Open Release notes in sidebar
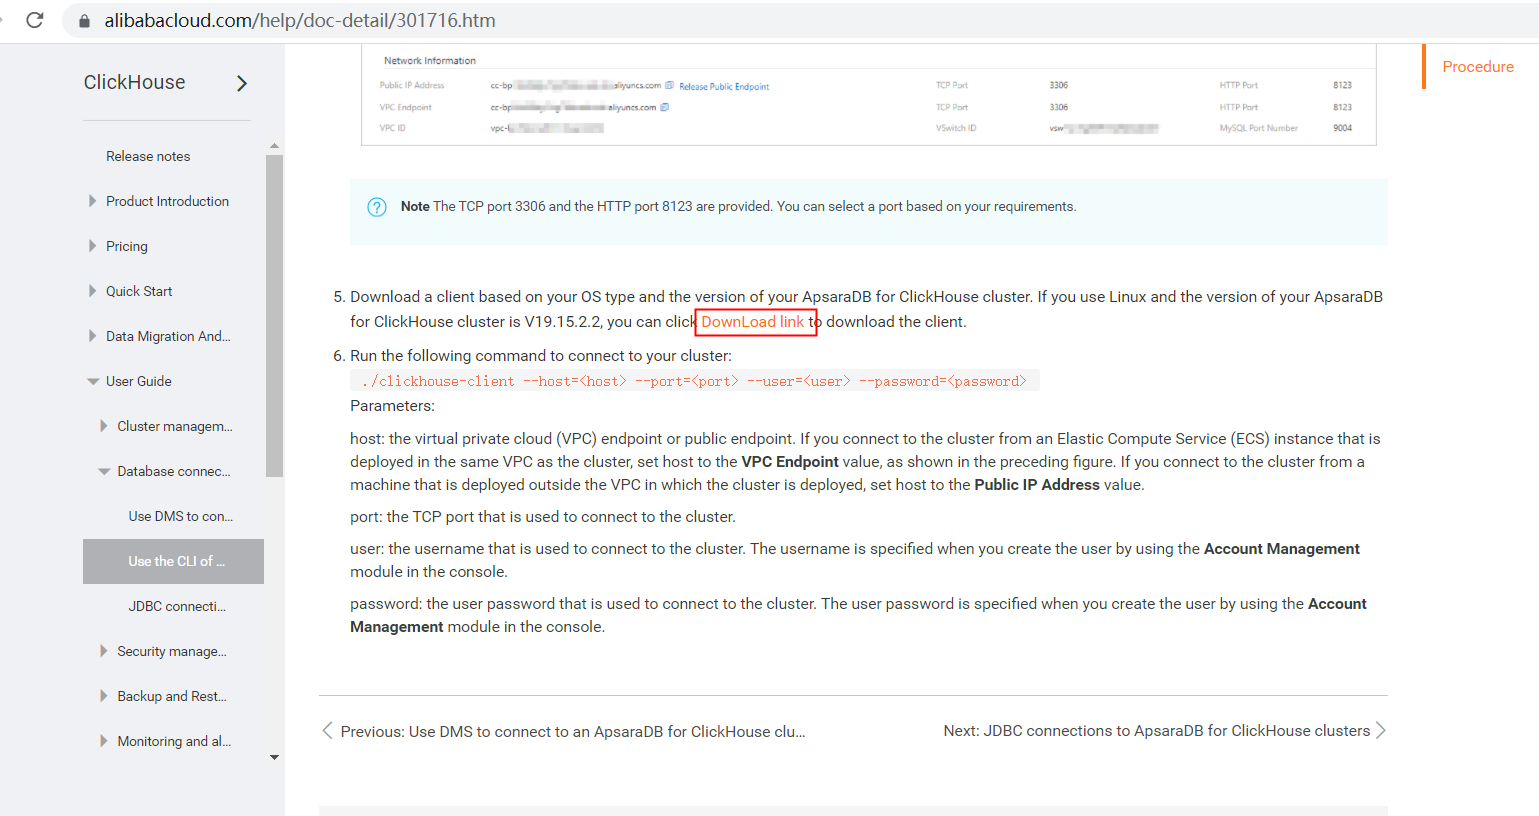The height and width of the screenshot is (816, 1539). (148, 156)
